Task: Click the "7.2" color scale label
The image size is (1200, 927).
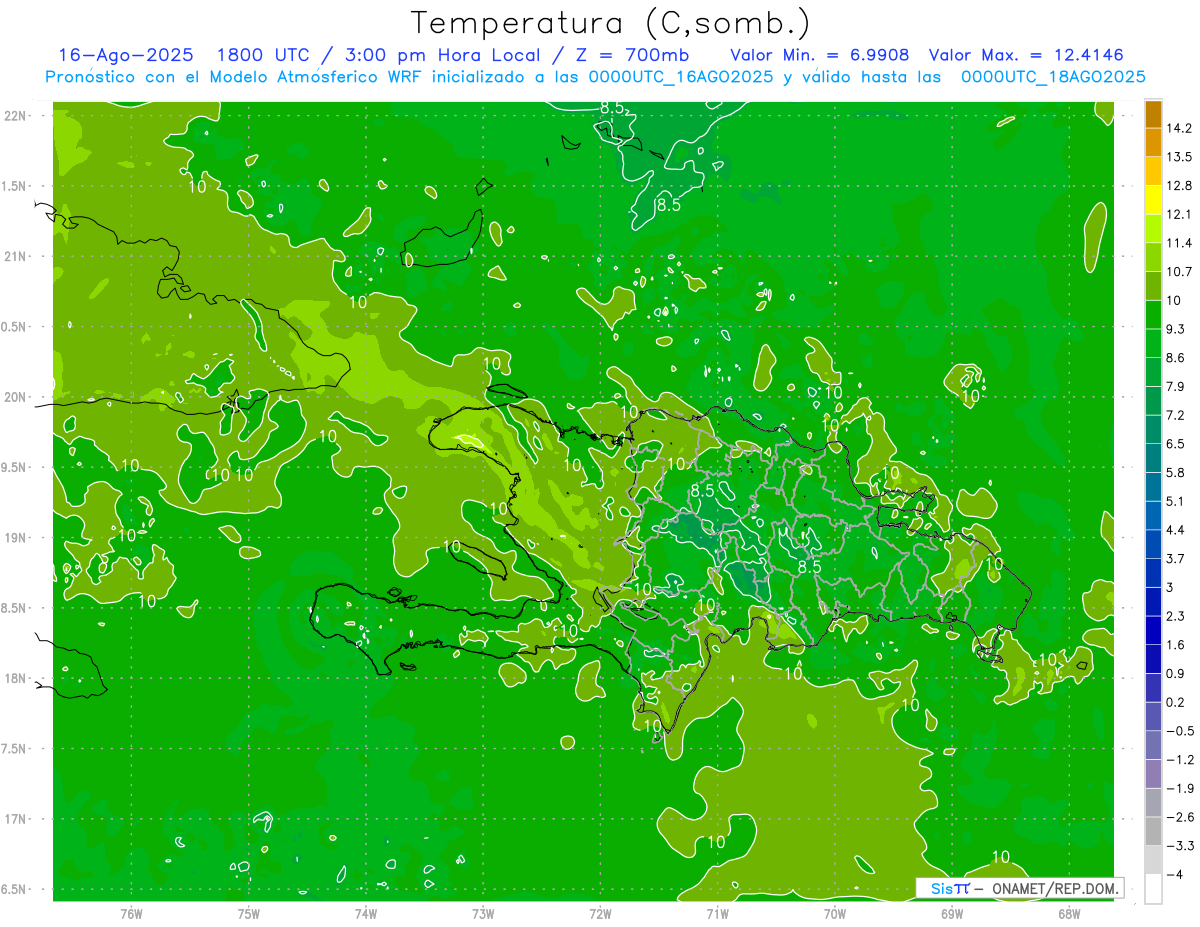Action: (1177, 415)
